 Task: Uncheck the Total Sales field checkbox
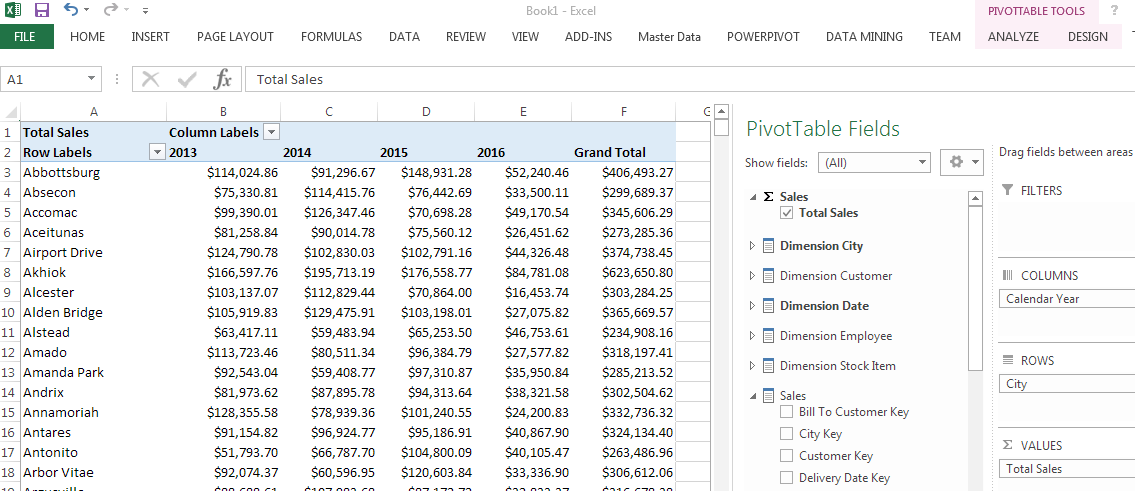[786, 213]
